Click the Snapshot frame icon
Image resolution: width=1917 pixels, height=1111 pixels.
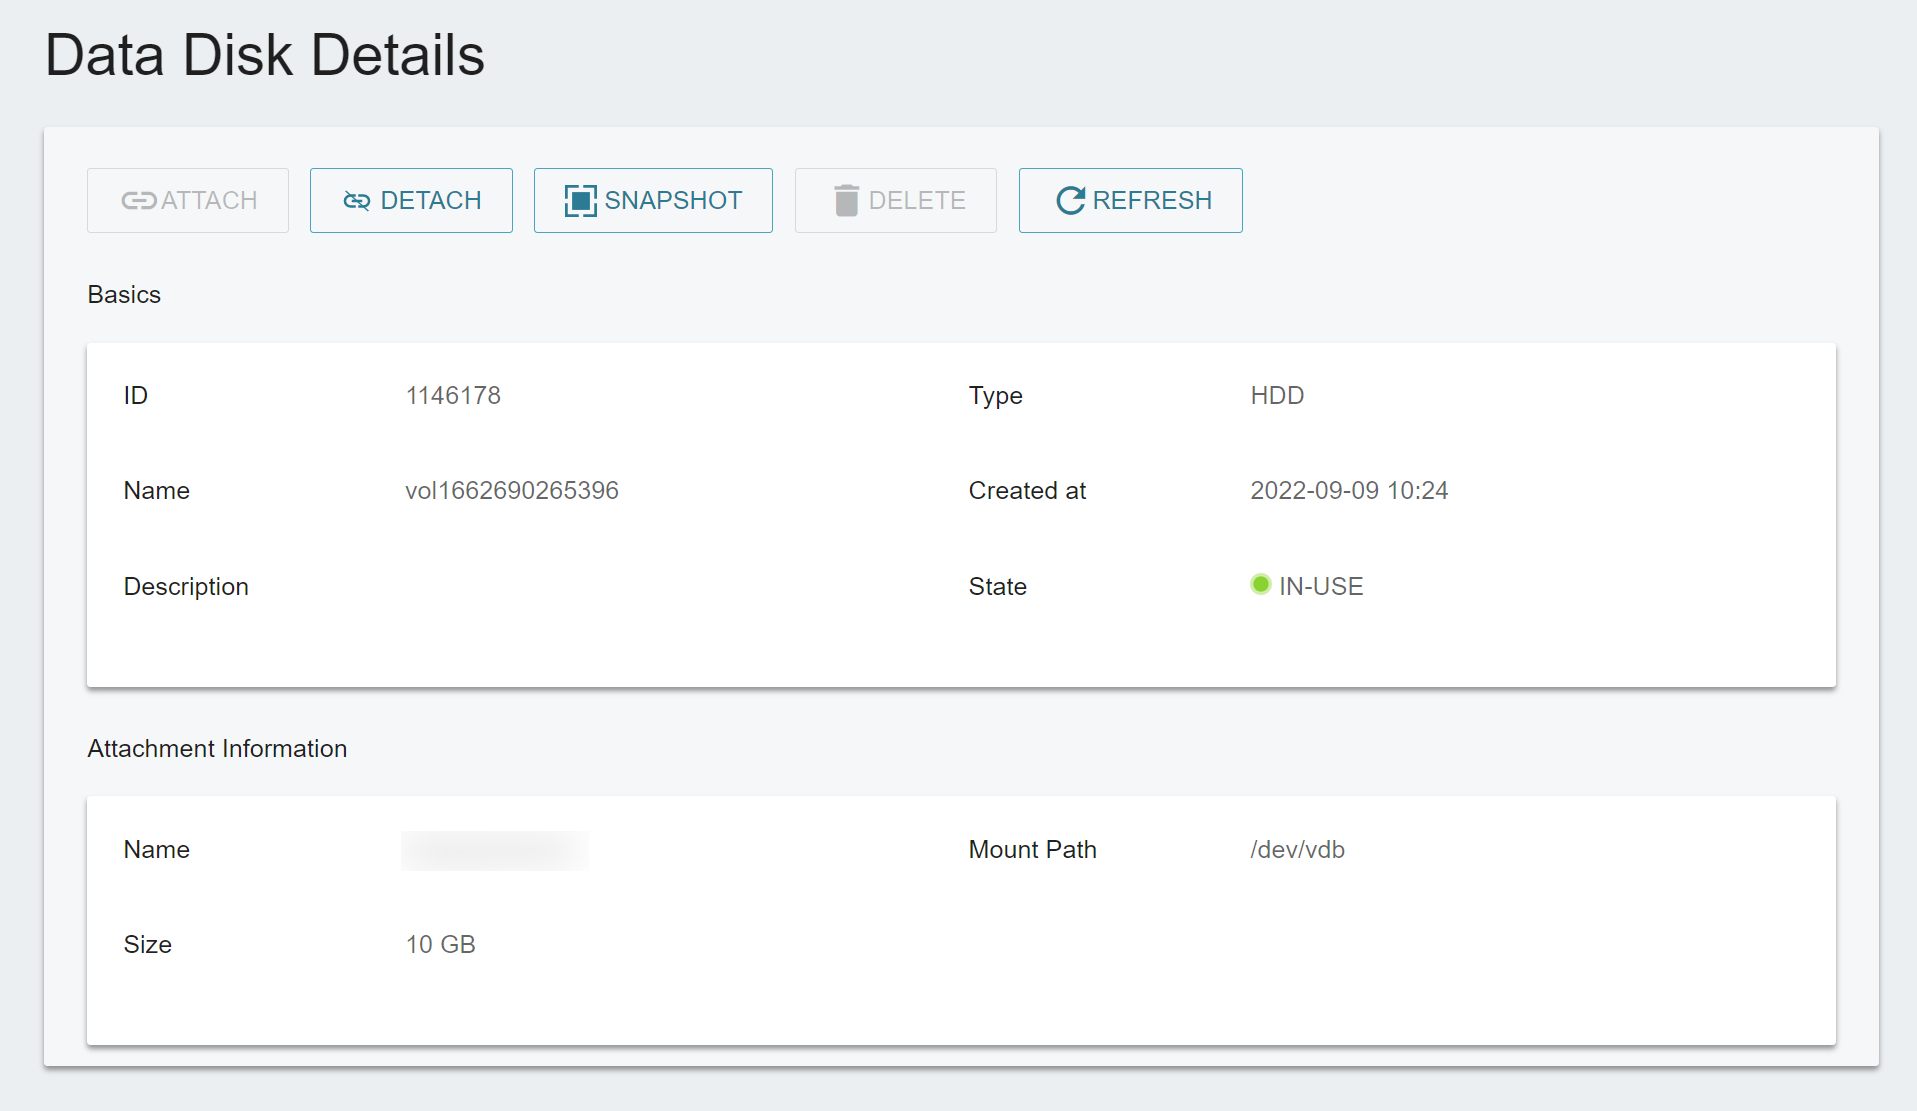coord(580,200)
